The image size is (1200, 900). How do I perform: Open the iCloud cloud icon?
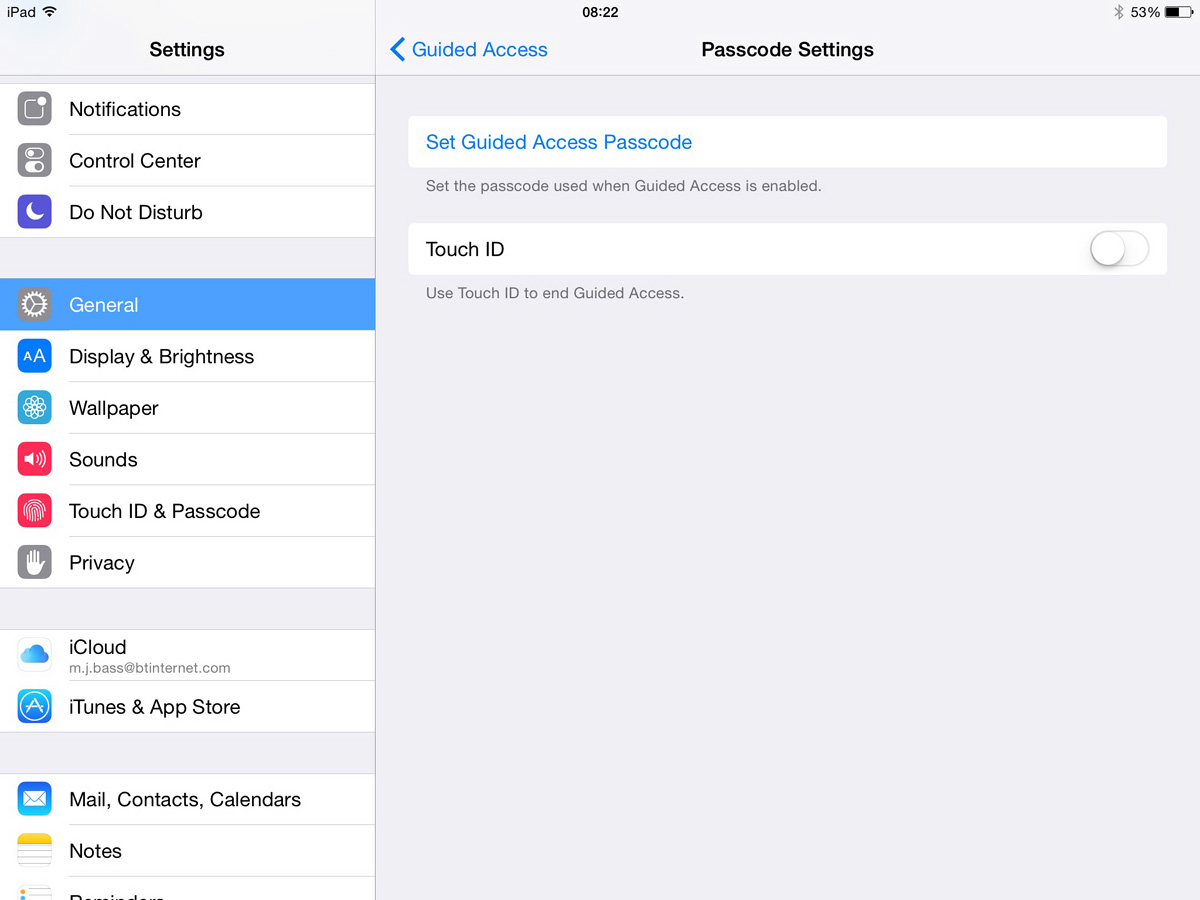35,655
